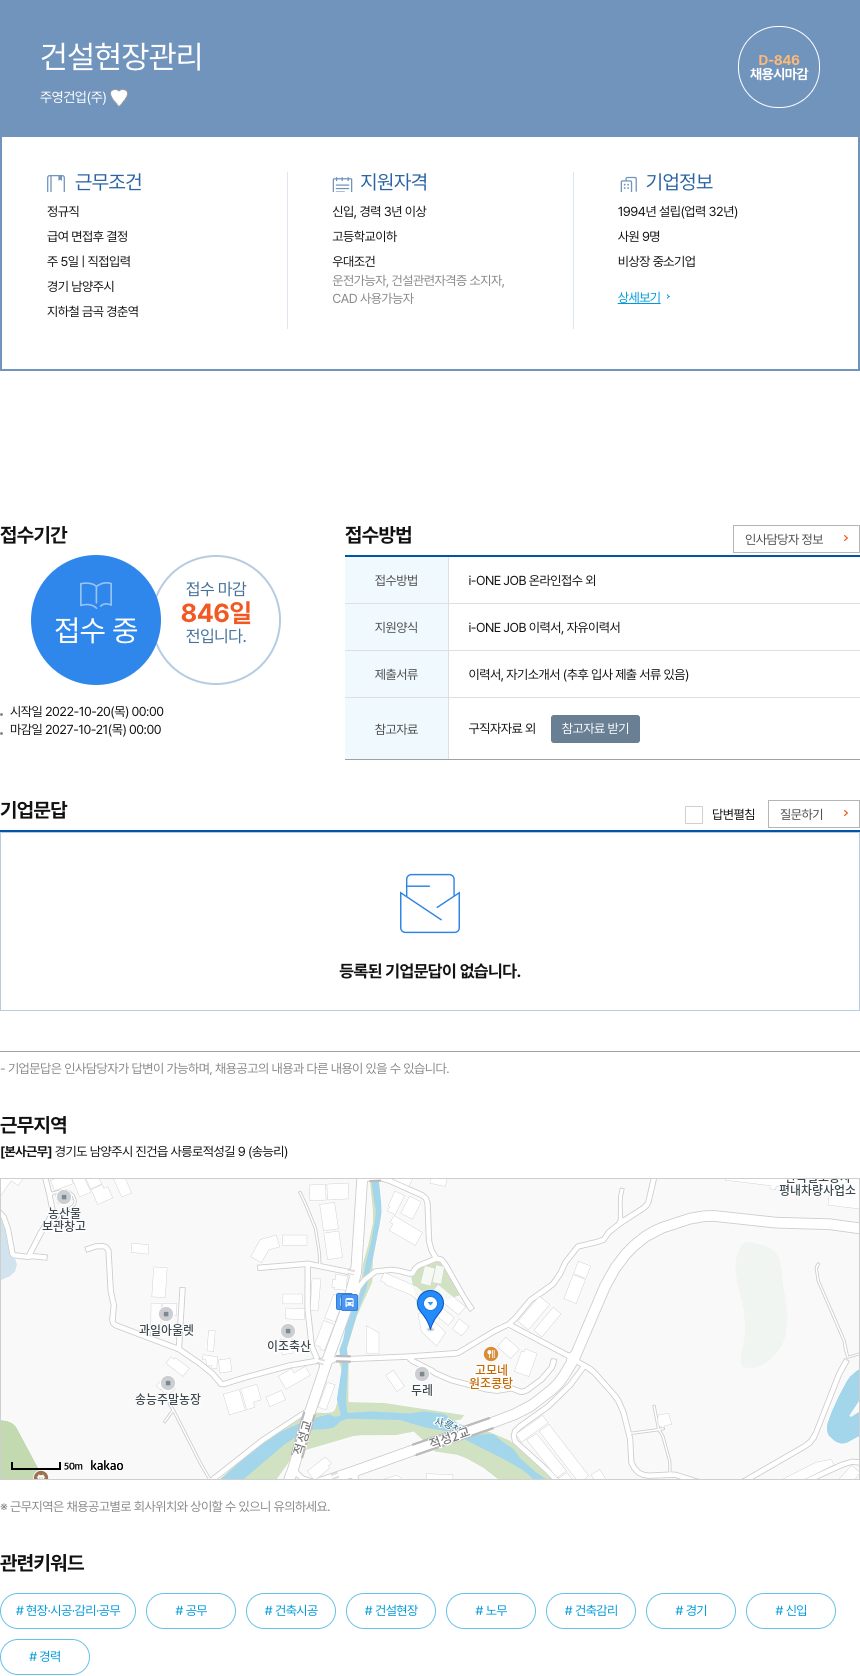This screenshot has width=860, height=1676.
Task: Click the job title 건설현장관리
Action: point(121,57)
